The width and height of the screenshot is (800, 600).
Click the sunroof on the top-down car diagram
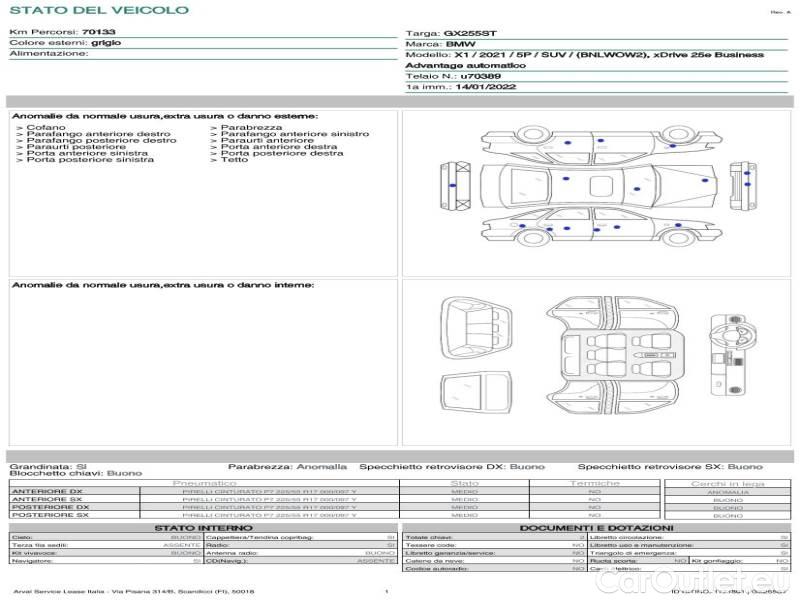pos(600,186)
